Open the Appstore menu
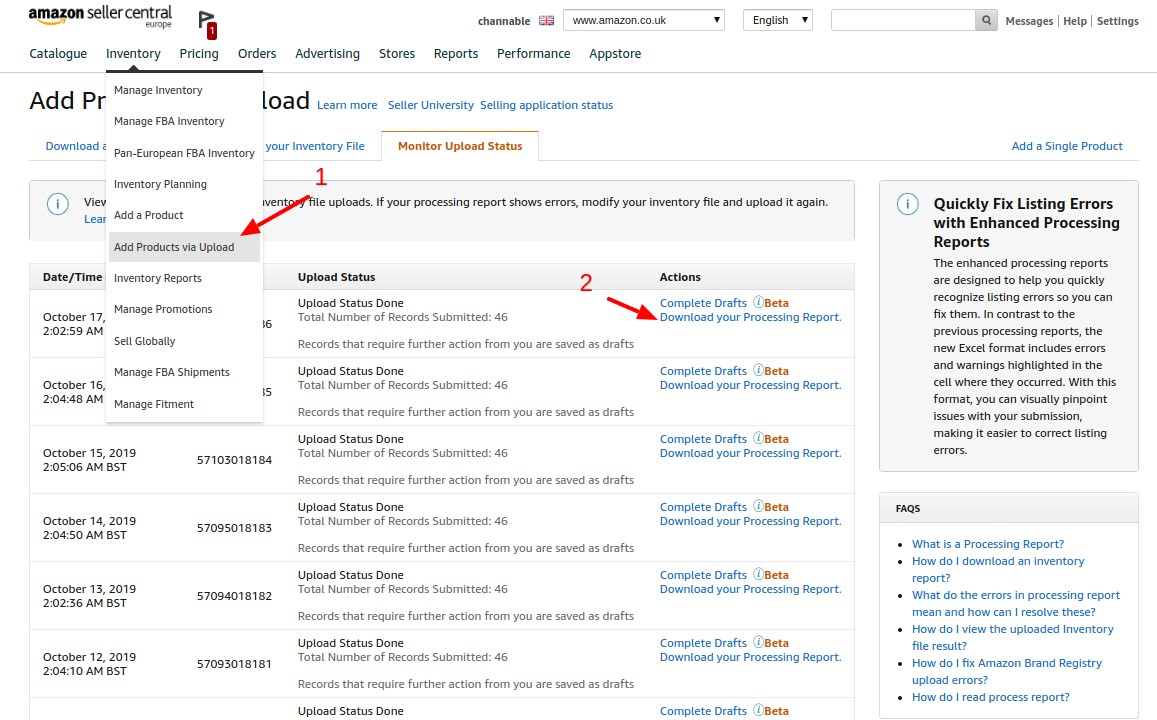The image size is (1157, 720). point(615,54)
